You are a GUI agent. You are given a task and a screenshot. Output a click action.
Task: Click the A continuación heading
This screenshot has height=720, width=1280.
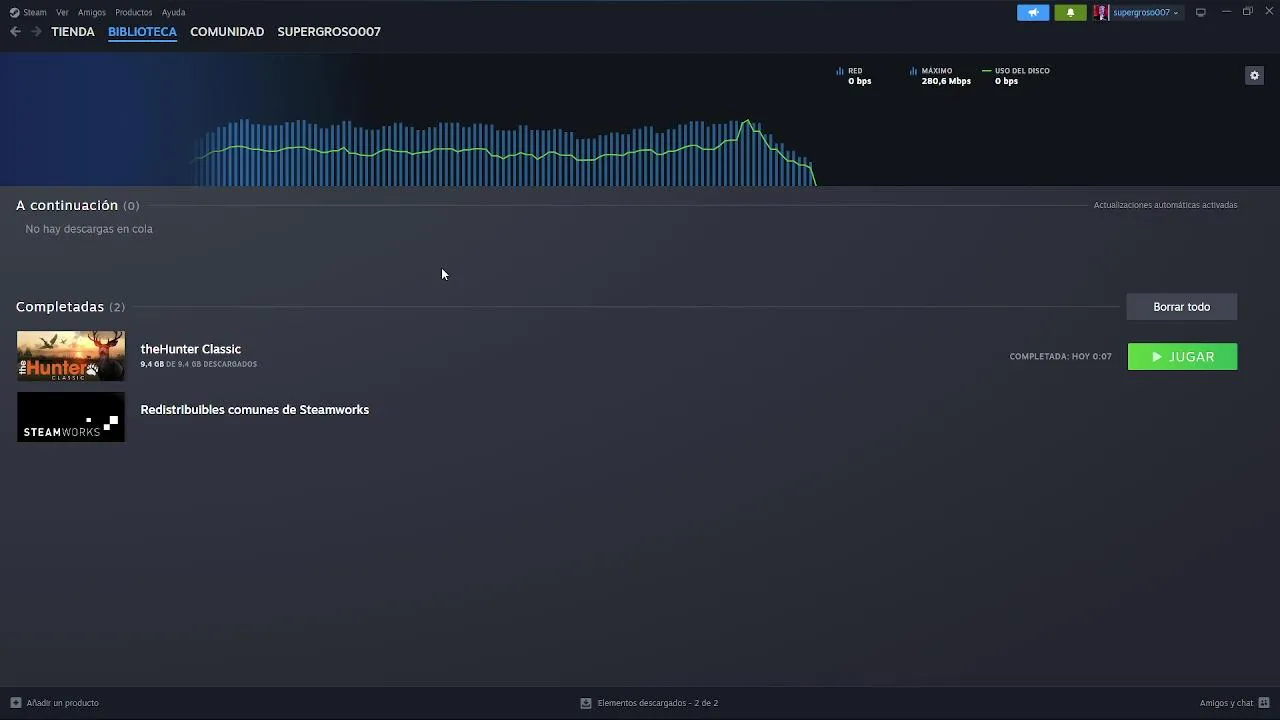point(67,205)
